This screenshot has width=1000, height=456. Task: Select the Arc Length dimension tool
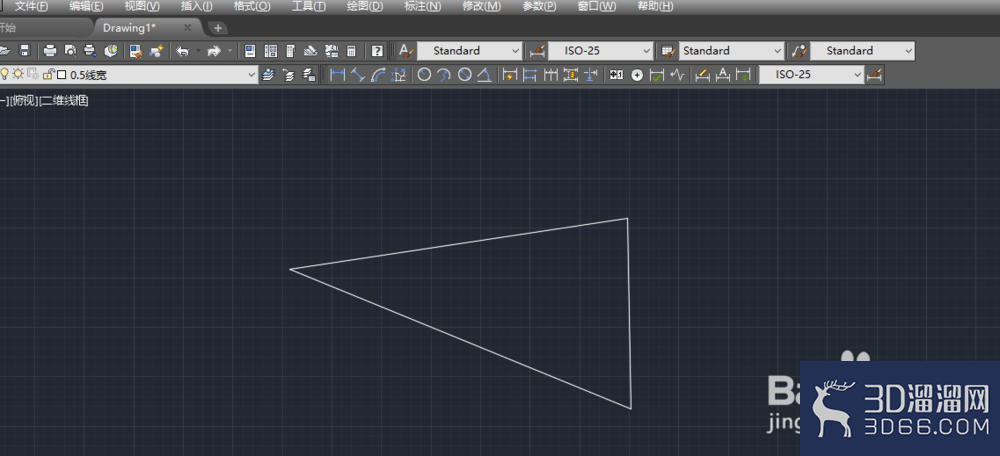(378, 75)
